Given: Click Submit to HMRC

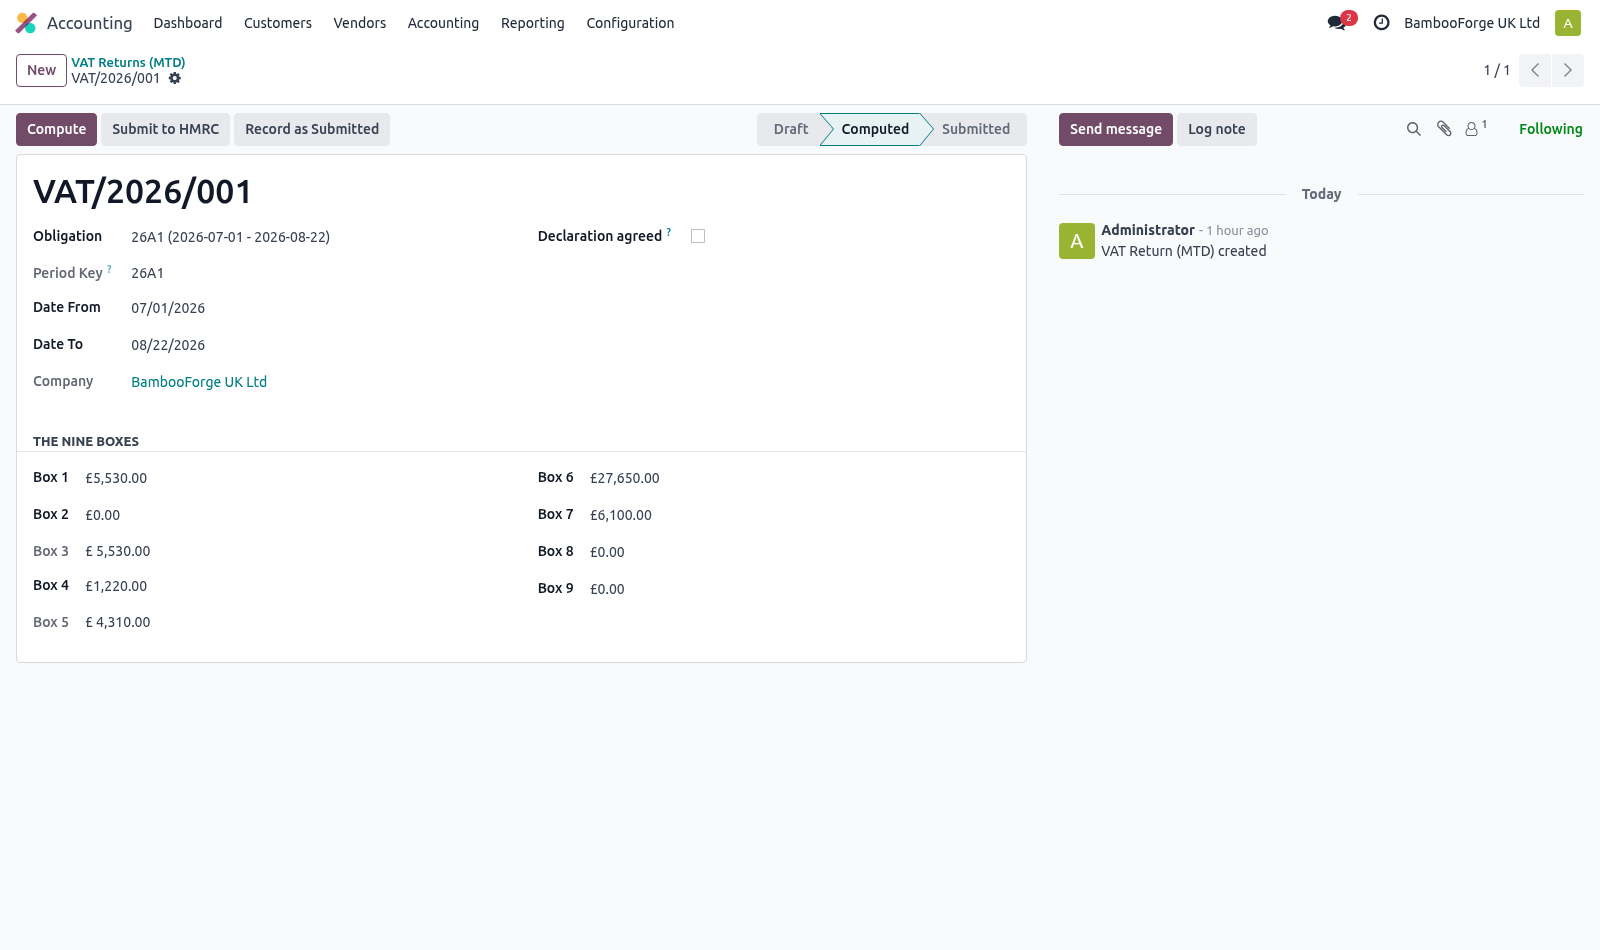Looking at the screenshot, I should tap(165, 129).
